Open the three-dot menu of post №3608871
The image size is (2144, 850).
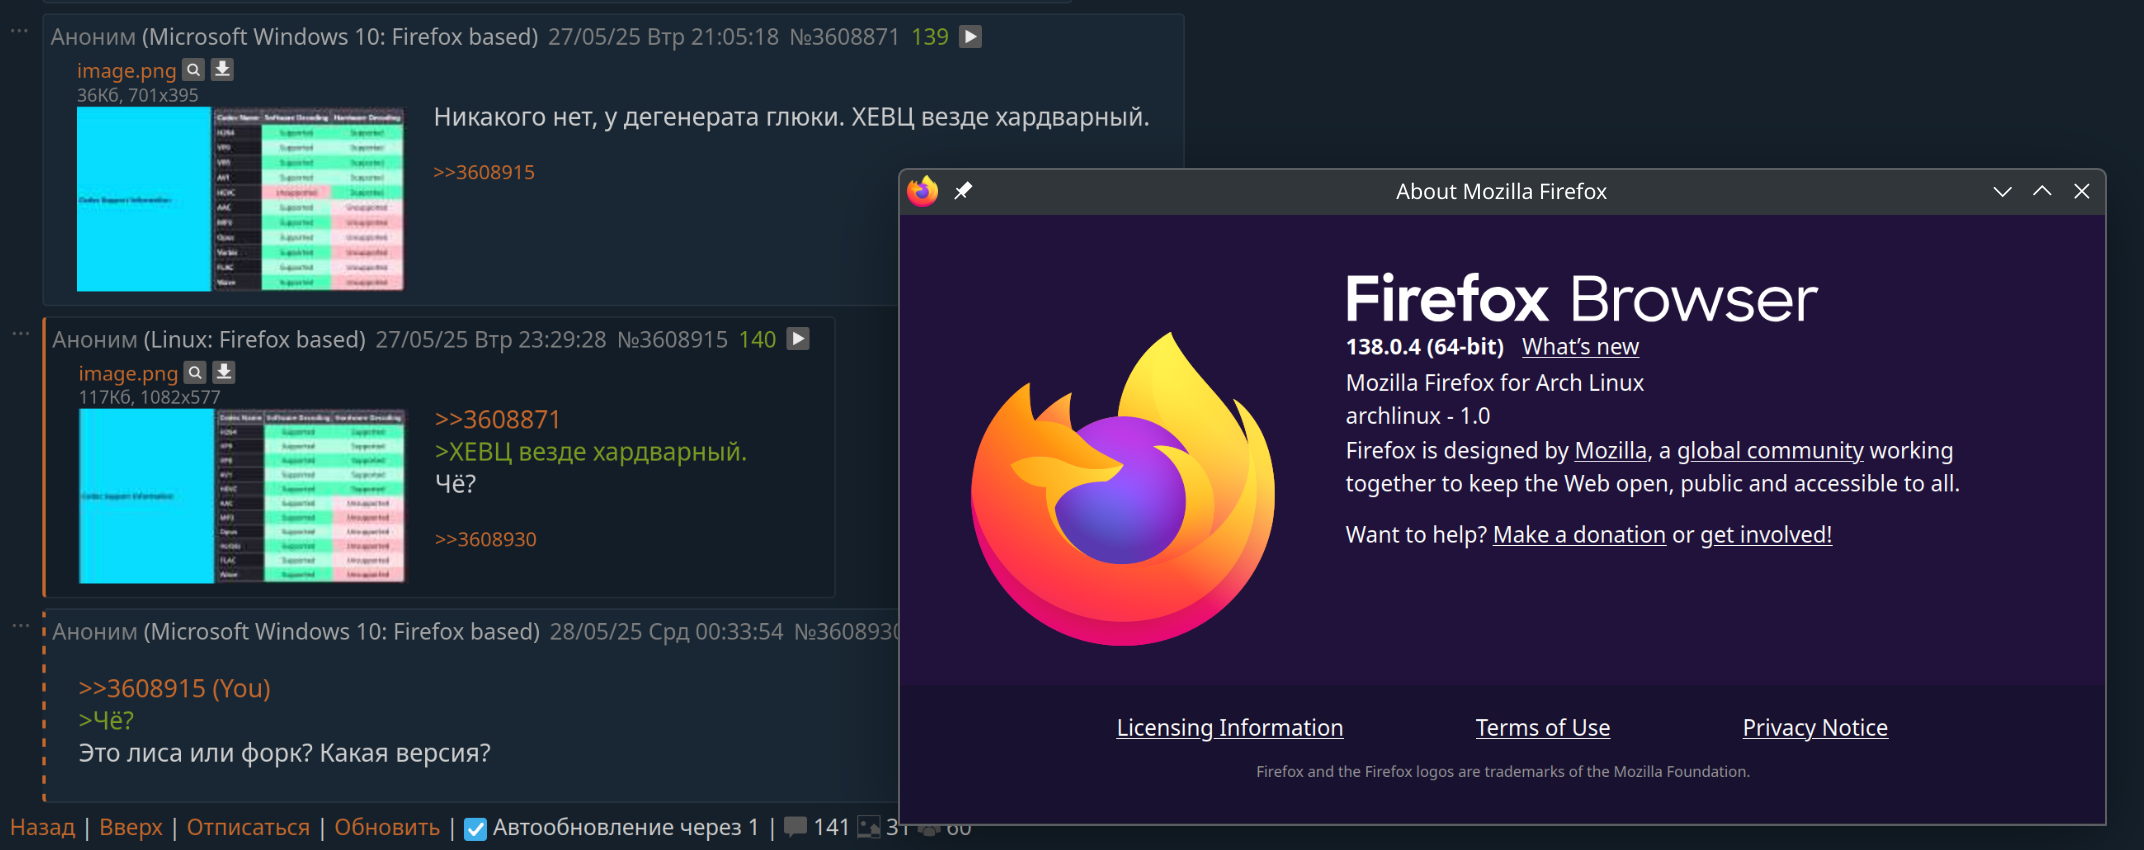click(19, 32)
